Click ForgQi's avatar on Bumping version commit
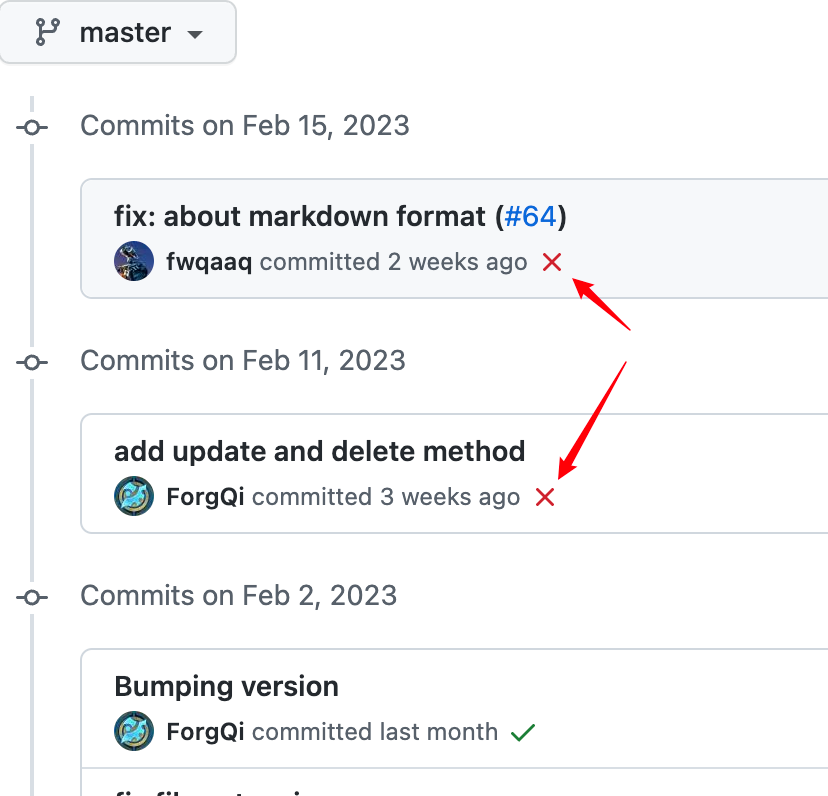This screenshot has height=796, width=828. (x=134, y=731)
